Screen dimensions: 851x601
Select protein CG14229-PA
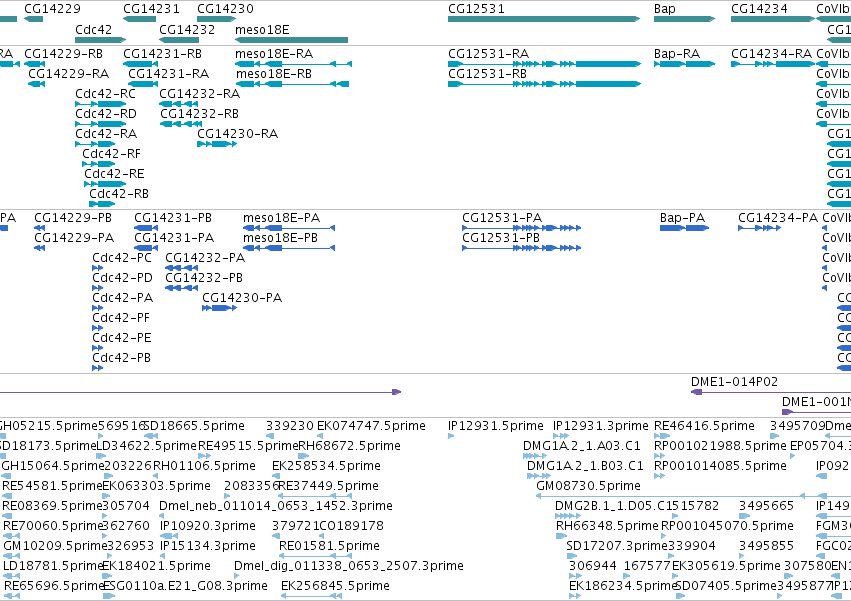(74, 238)
